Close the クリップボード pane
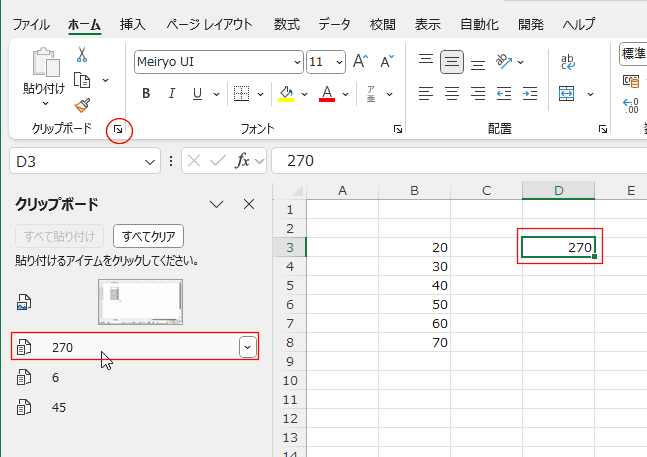Viewport: 647px width, 457px height. pos(250,204)
